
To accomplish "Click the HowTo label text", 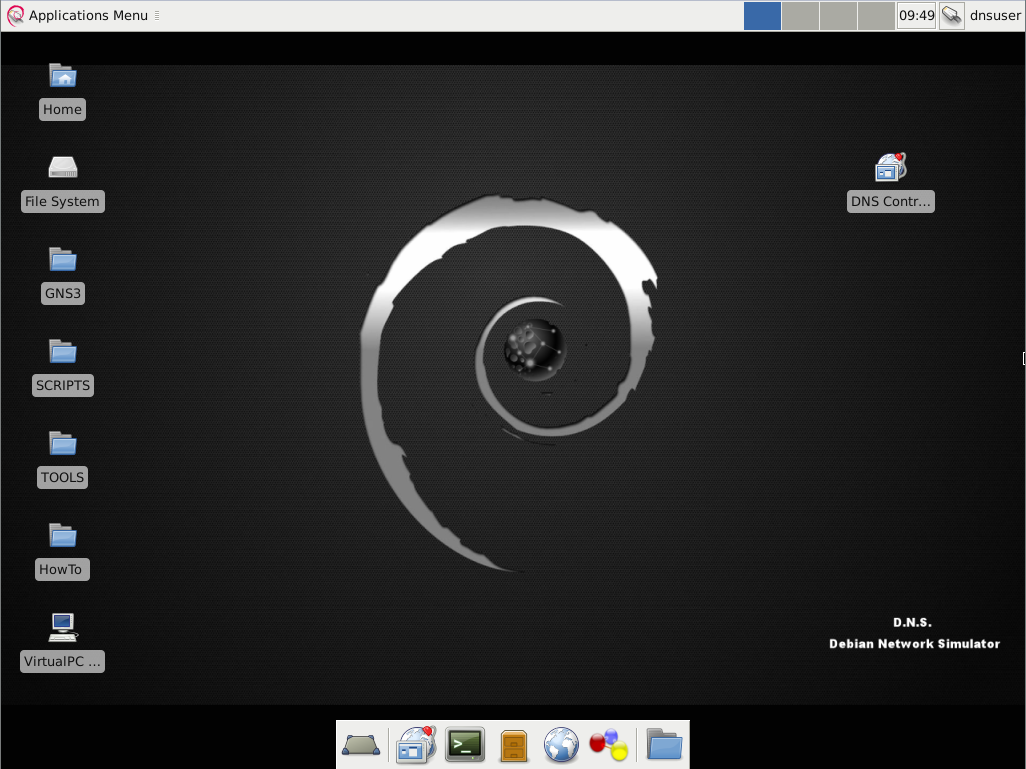I will point(61,569).
